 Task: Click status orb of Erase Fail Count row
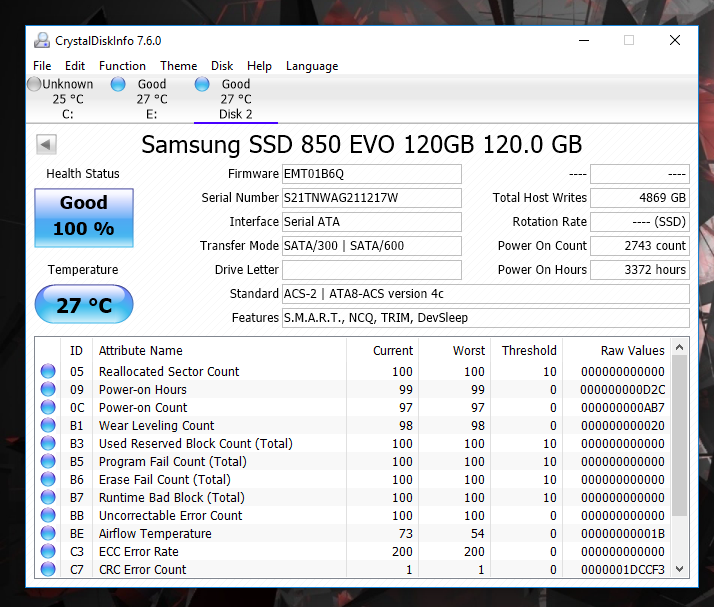click(x=48, y=479)
